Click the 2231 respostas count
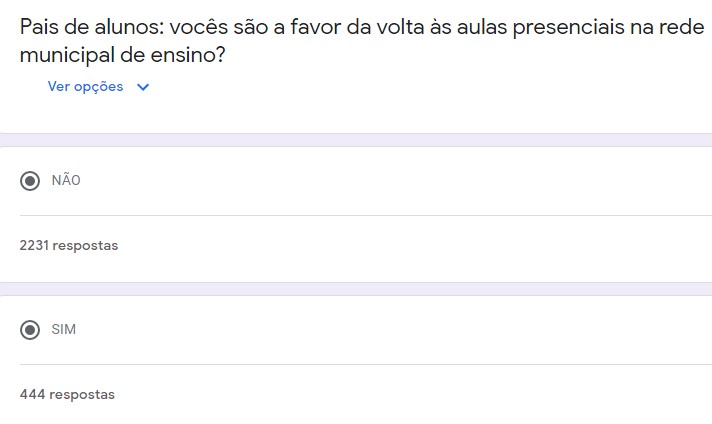The height and width of the screenshot is (424, 712). (x=68, y=245)
